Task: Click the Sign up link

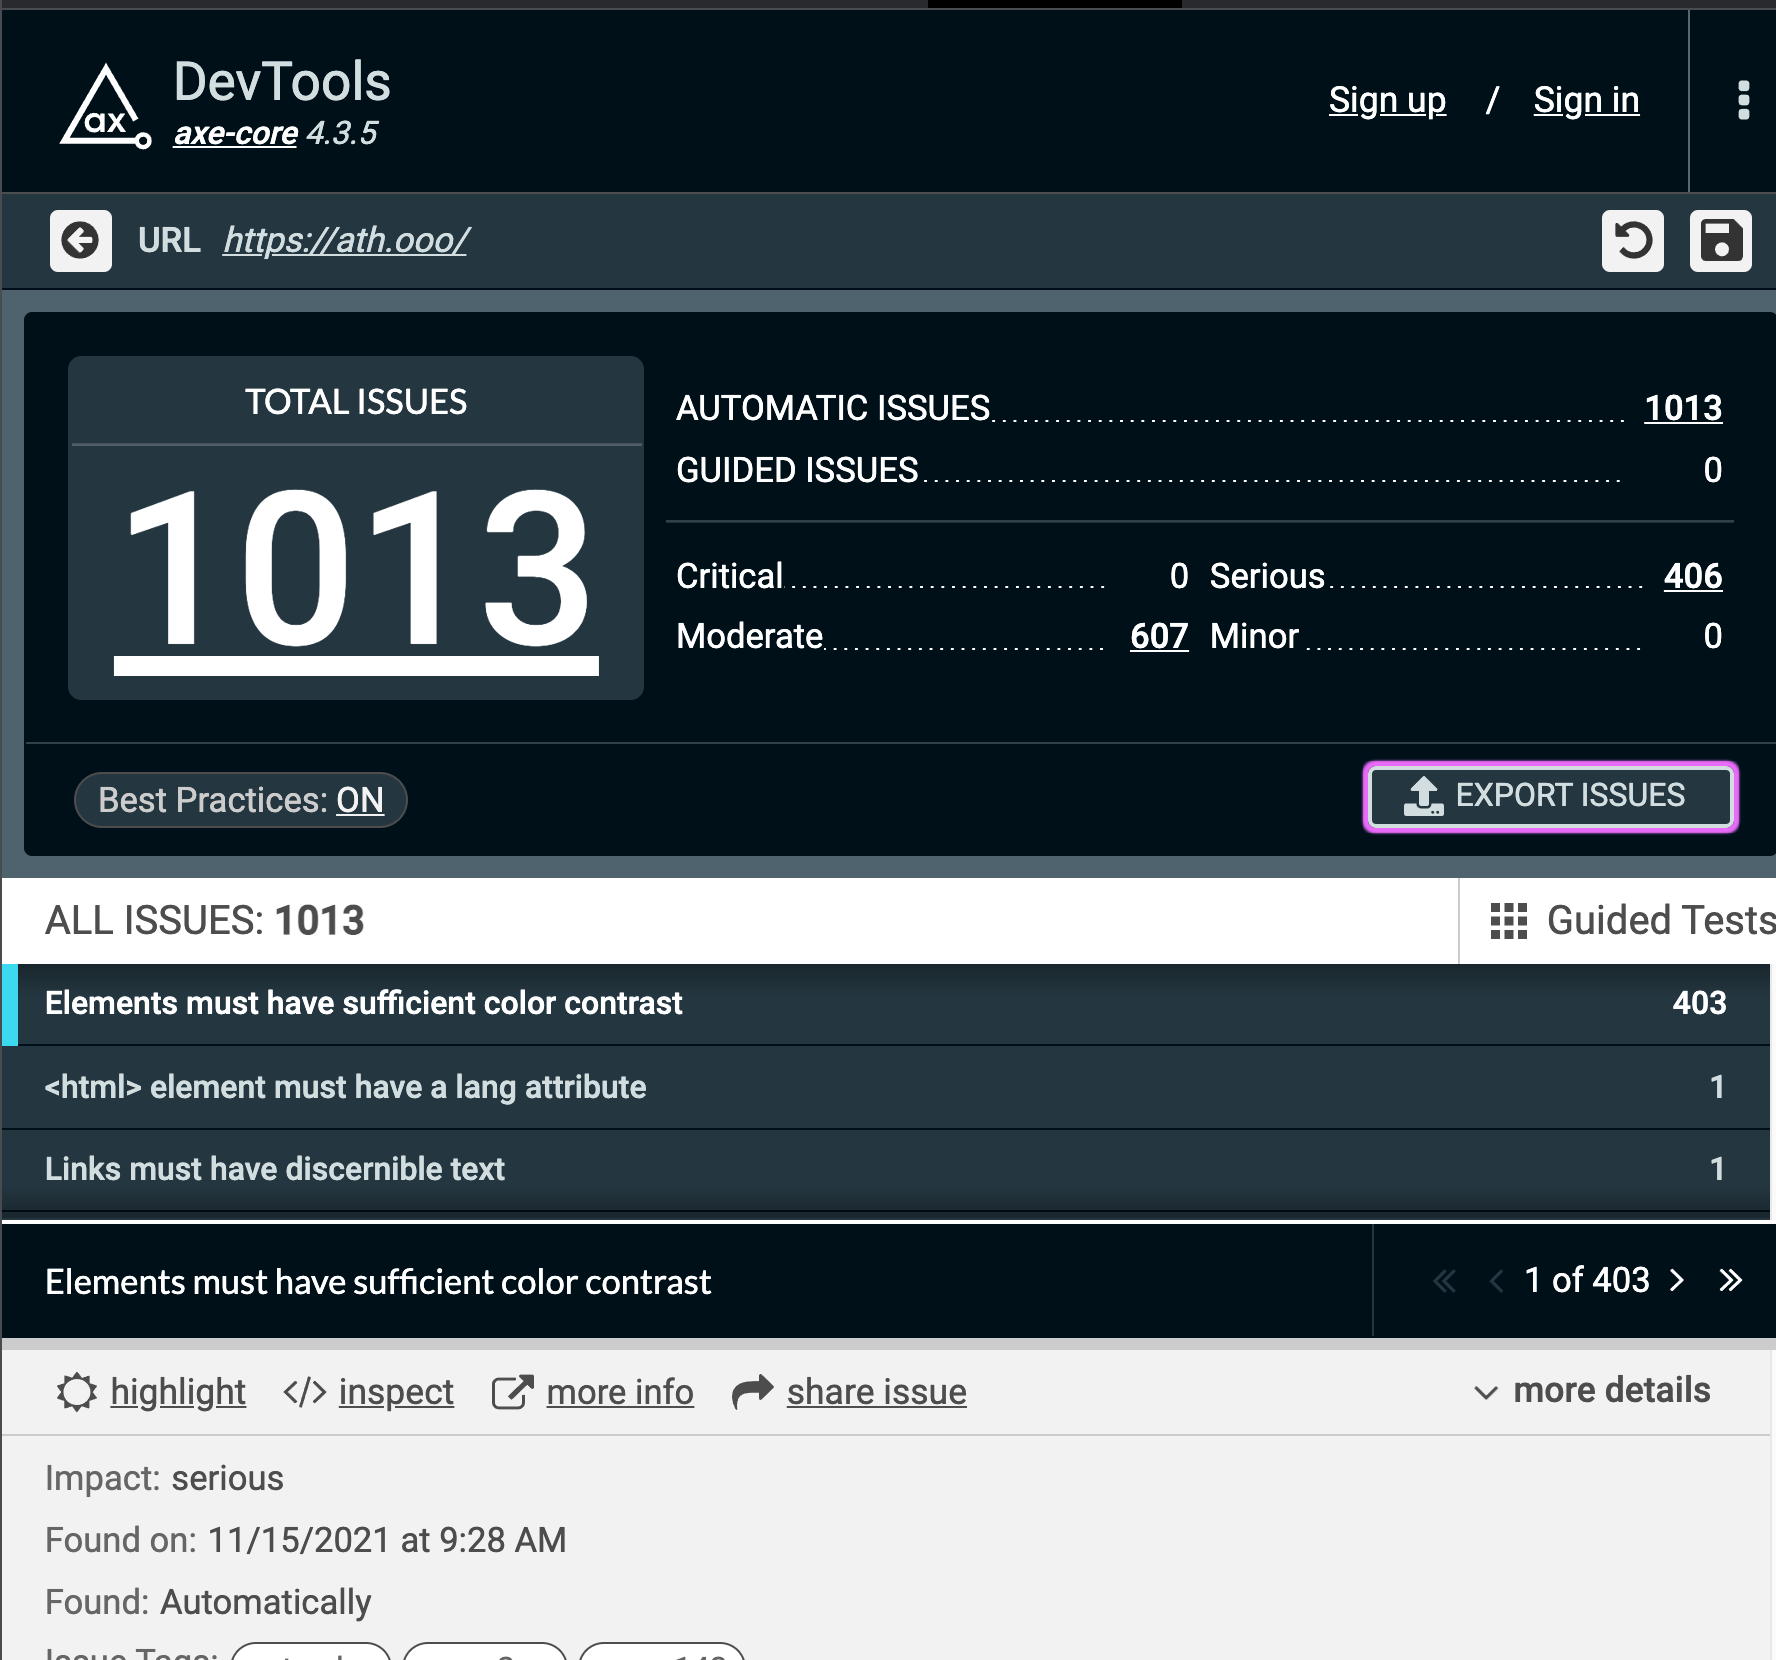Action: (x=1387, y=100)
